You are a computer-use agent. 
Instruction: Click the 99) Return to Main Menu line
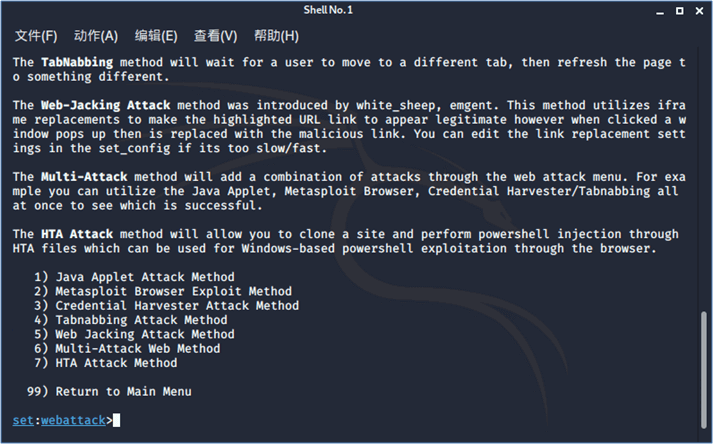pyautogui.click(x=109, y=392)
